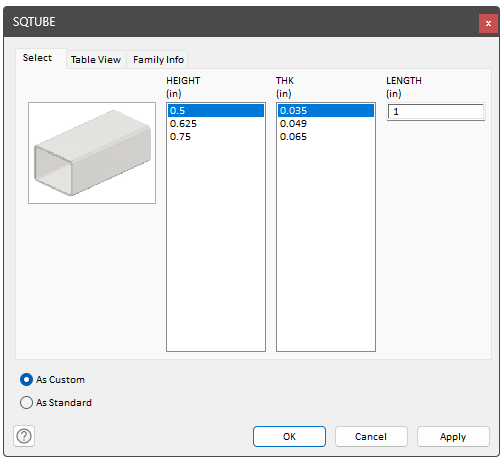Click empty area of THK listbox
The image size is (503, 463).
tap(326, 247)
